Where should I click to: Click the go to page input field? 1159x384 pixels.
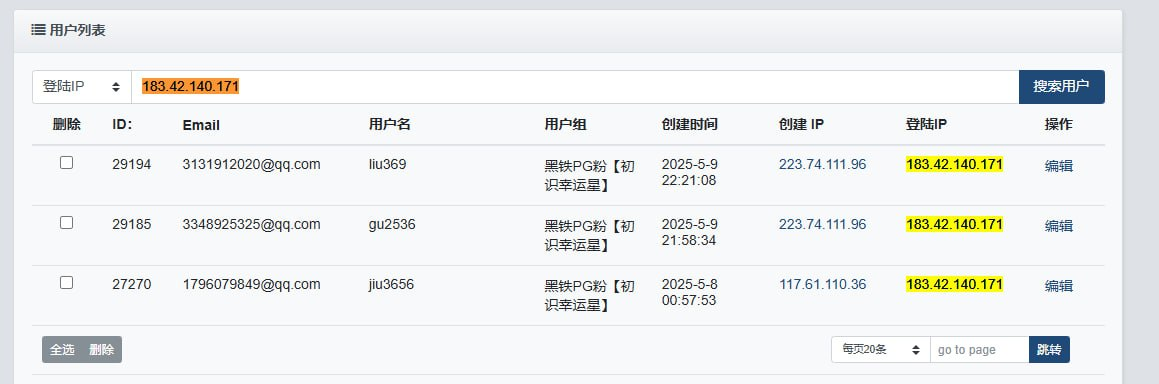979,350
